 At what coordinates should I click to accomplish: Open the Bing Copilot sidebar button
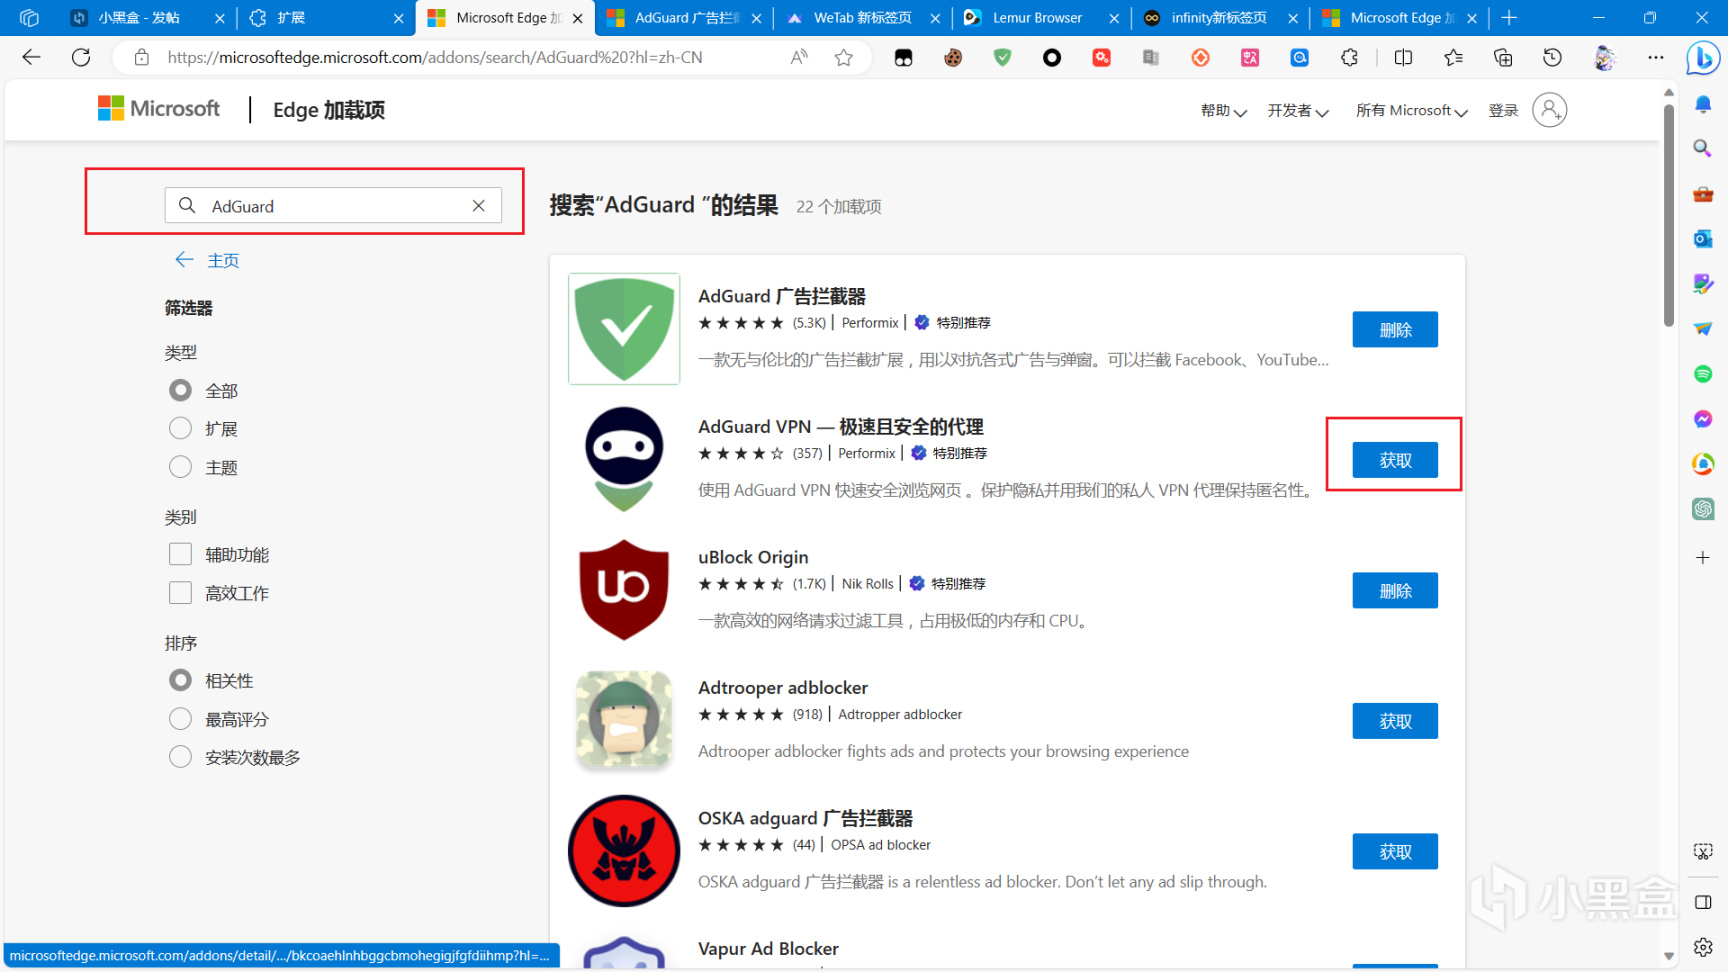point(1702,59)
